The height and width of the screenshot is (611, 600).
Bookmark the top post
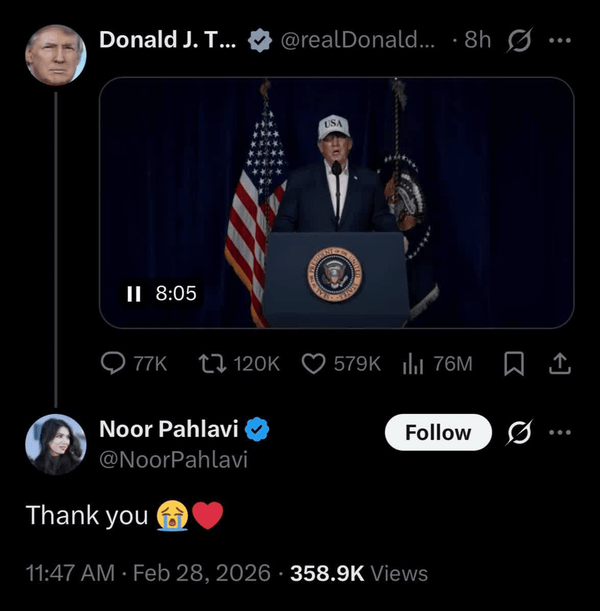[x=514, y=363]
